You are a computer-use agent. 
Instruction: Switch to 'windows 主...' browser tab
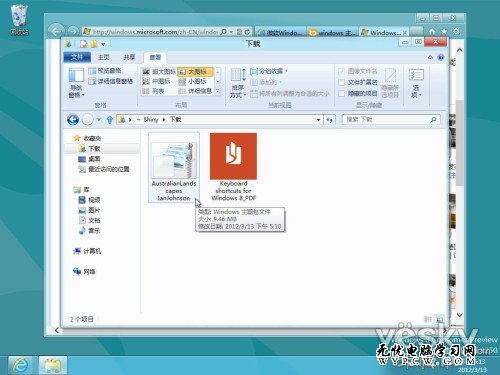(x=332, y=32)
